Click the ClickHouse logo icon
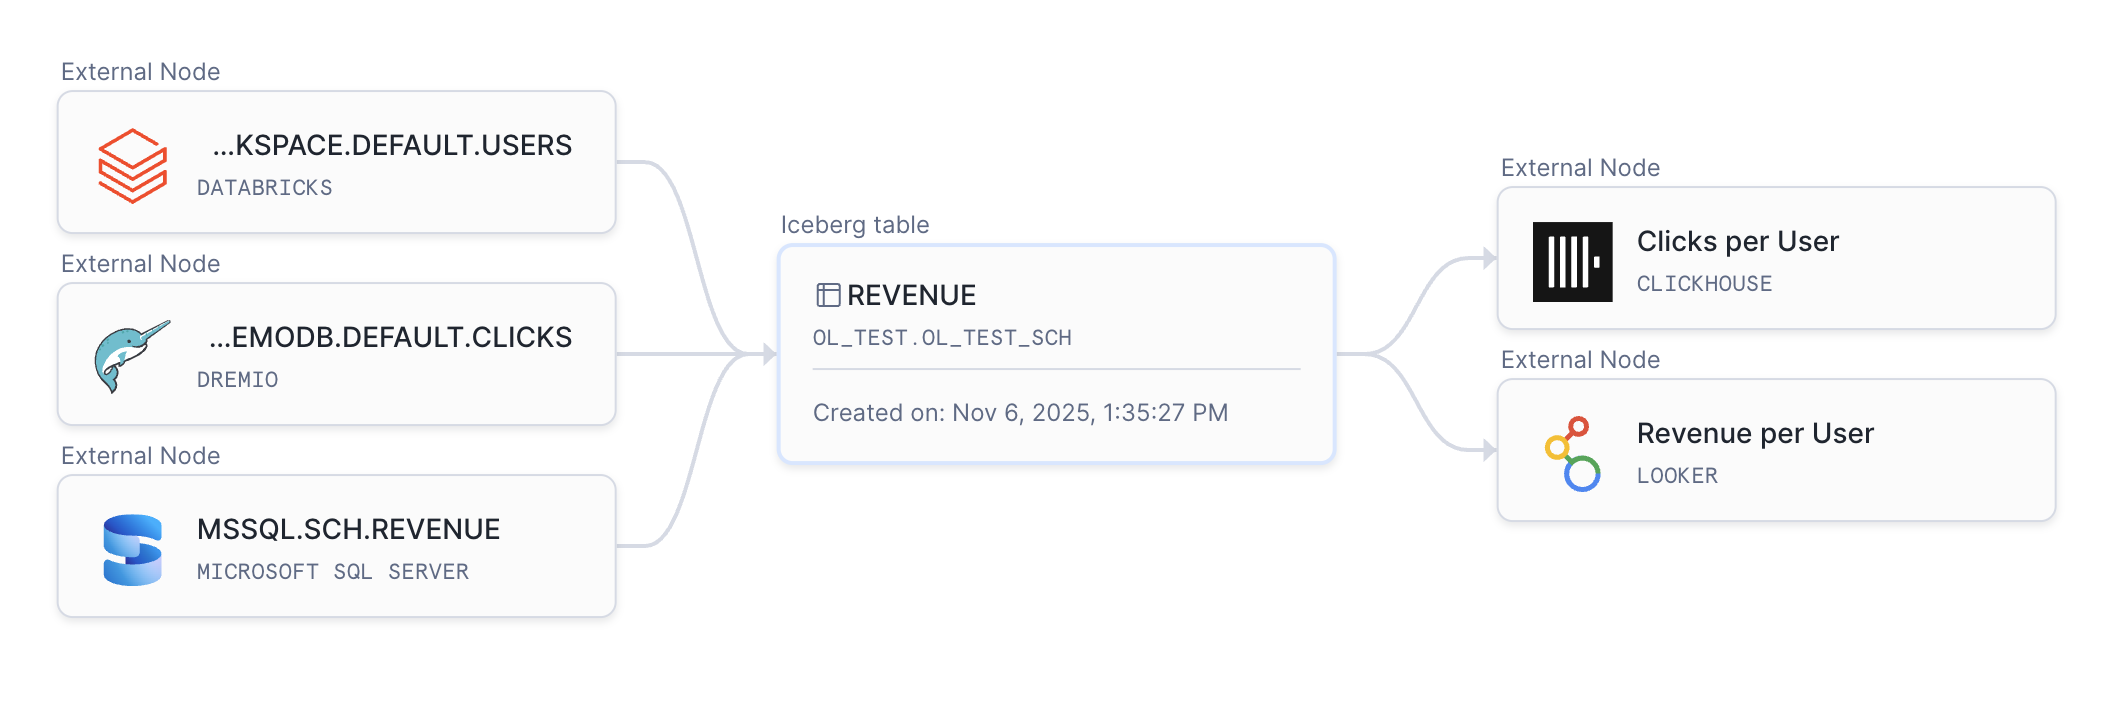The image size is (2124, 724). tap(1572, 262)
